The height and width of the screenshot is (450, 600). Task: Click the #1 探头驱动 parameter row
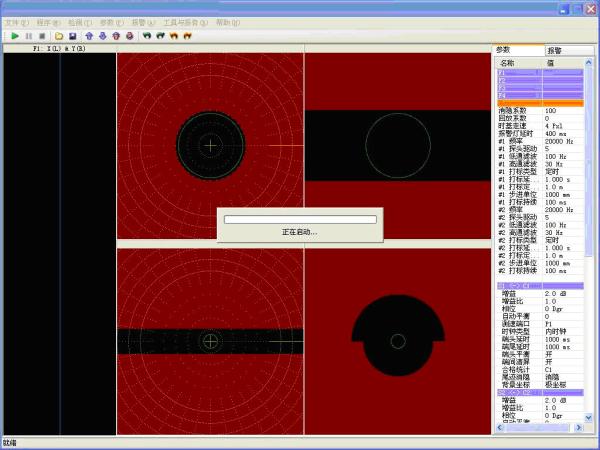[x=540, y=149]
